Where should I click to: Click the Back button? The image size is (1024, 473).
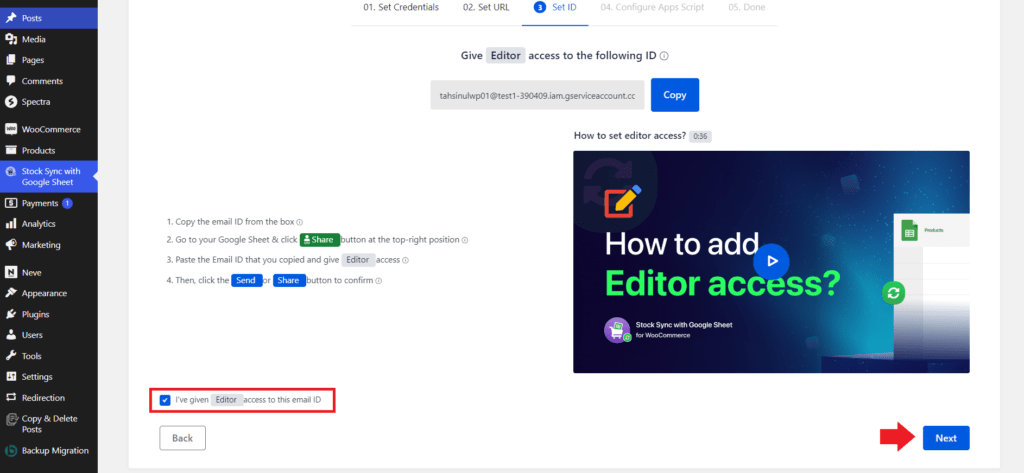[182, 438]
